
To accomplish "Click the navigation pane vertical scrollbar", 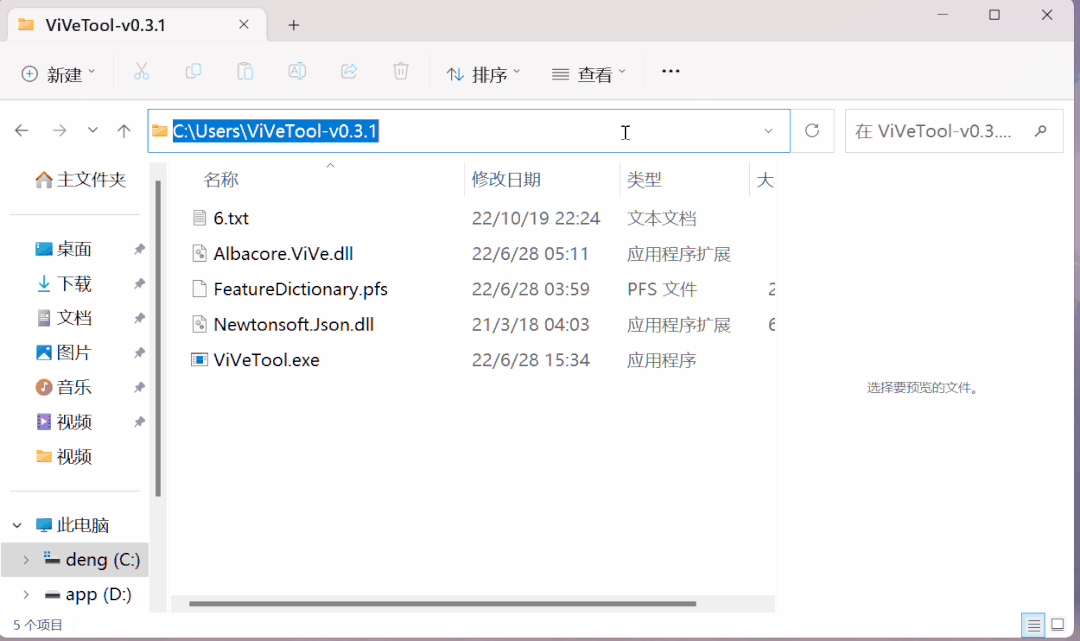I will click(x=158, y=337).
